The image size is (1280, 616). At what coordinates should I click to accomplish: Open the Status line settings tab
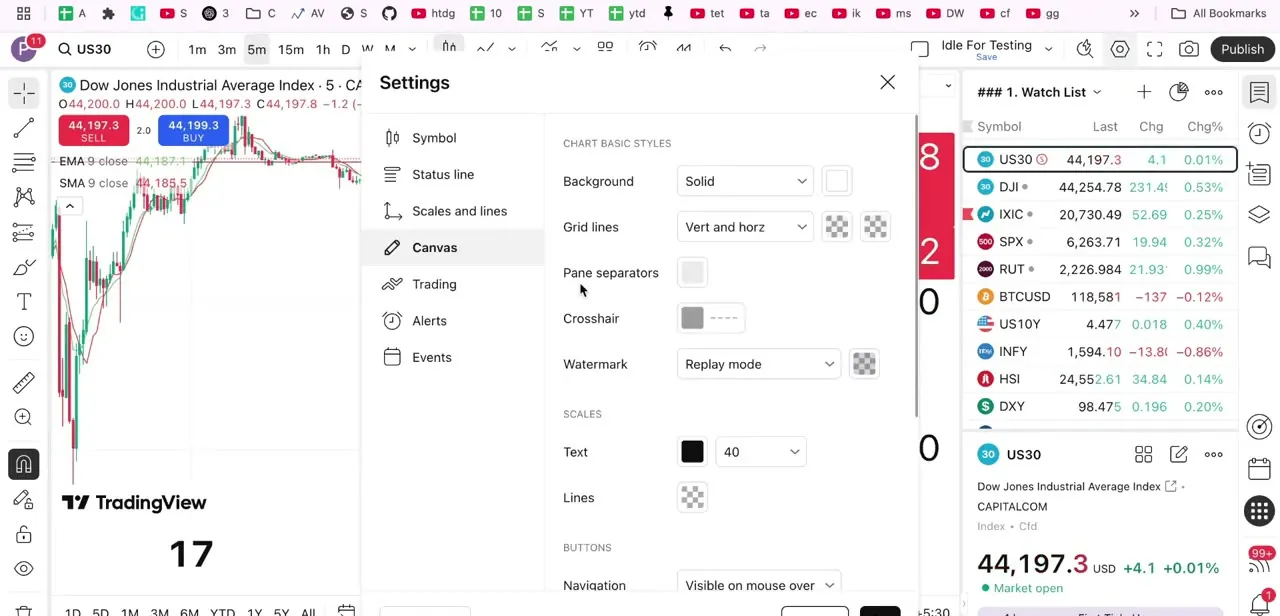pyautogui.click(x=452, y=175)
